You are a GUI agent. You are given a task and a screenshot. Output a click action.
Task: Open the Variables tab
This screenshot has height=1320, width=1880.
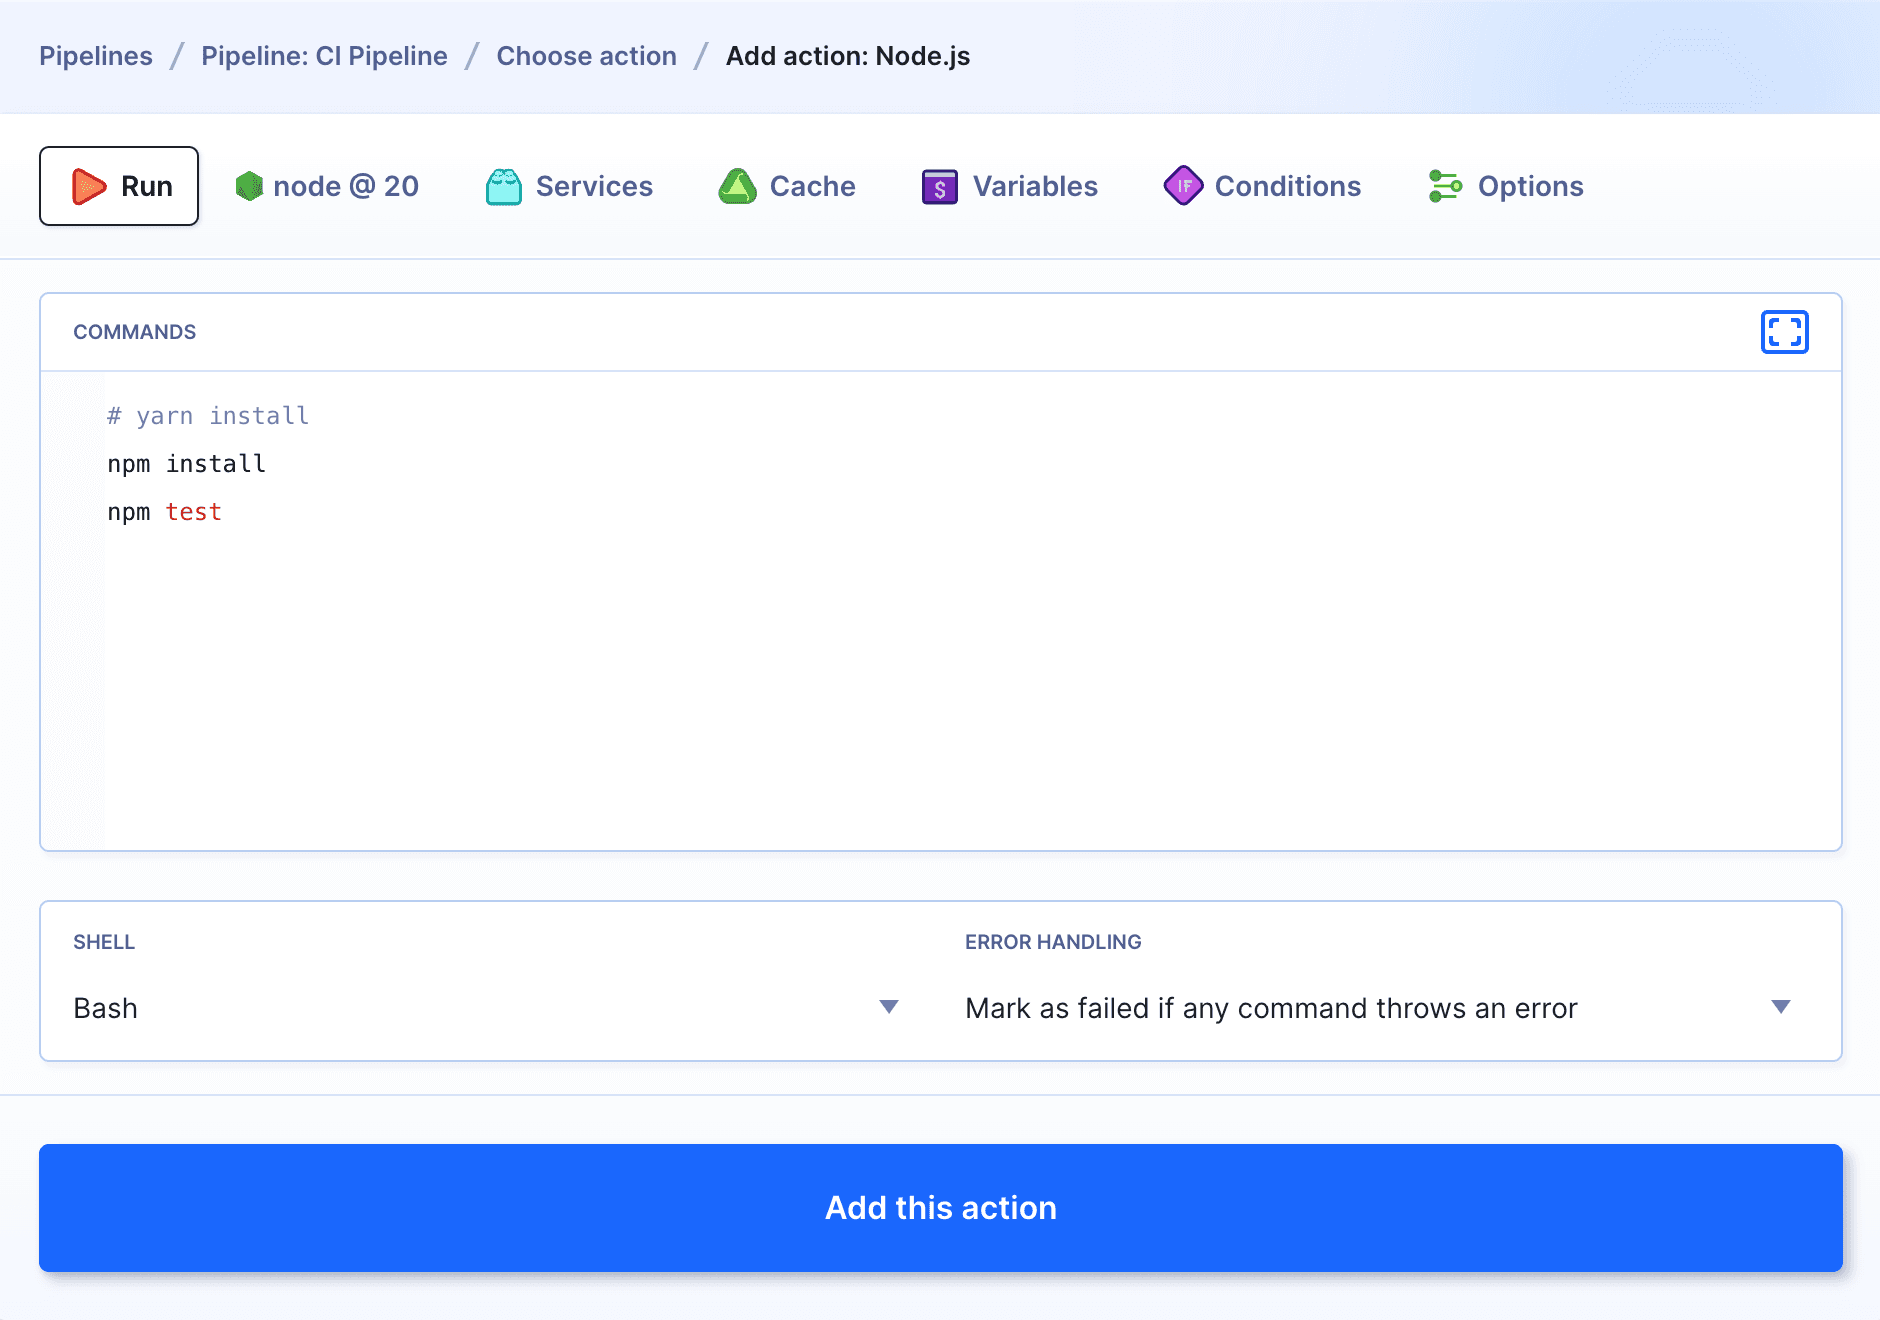[1035, 187]
